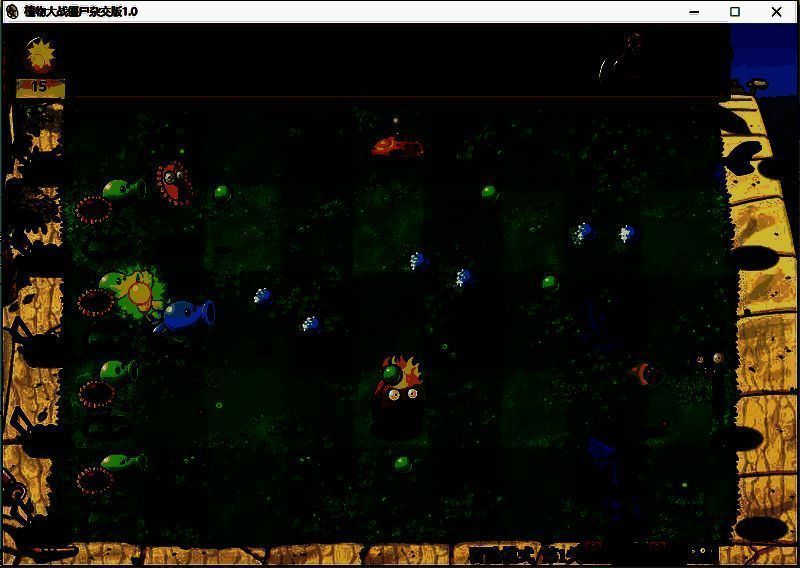Select the green peashooter in the top lane
Image resolution: width=800 pixels, height=568 pixels.
click(x=120, y=188)
